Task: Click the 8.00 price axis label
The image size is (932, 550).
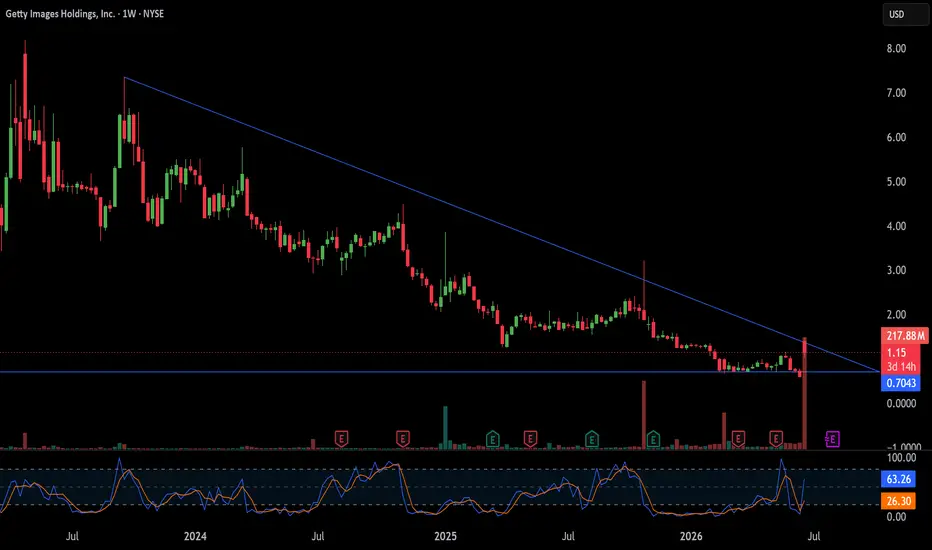Action: (896, 49)
